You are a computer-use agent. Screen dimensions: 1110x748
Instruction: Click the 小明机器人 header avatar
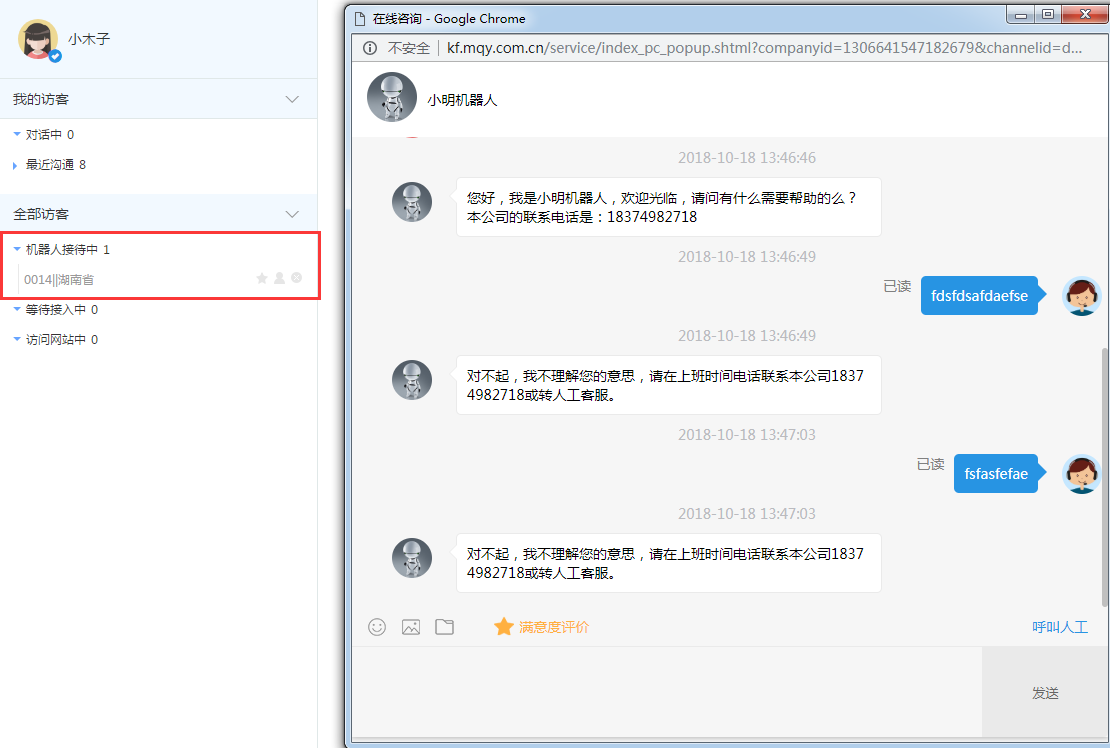point(392,98)
